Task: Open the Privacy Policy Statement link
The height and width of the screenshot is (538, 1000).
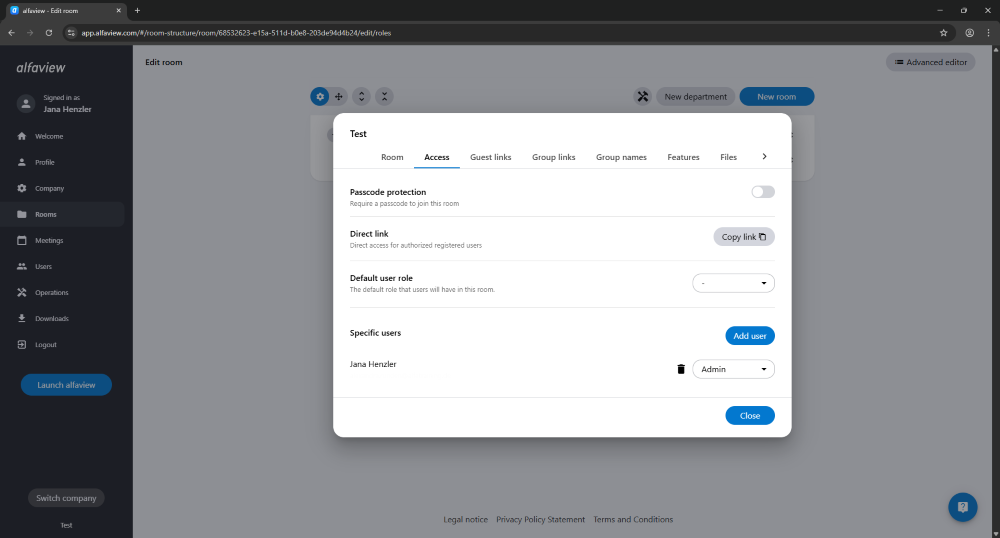Action: pyautogui.click(x=540, y=520)
